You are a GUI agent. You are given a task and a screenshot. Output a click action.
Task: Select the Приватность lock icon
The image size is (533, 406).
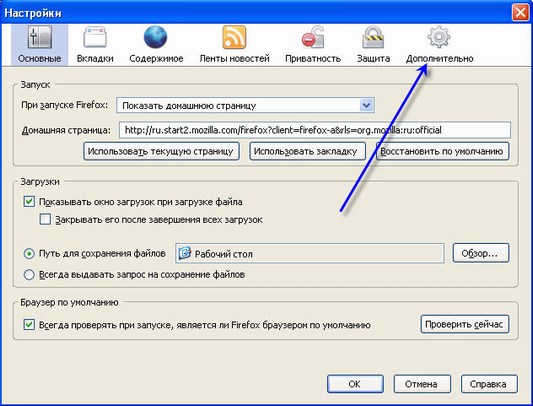pos(312,37)
